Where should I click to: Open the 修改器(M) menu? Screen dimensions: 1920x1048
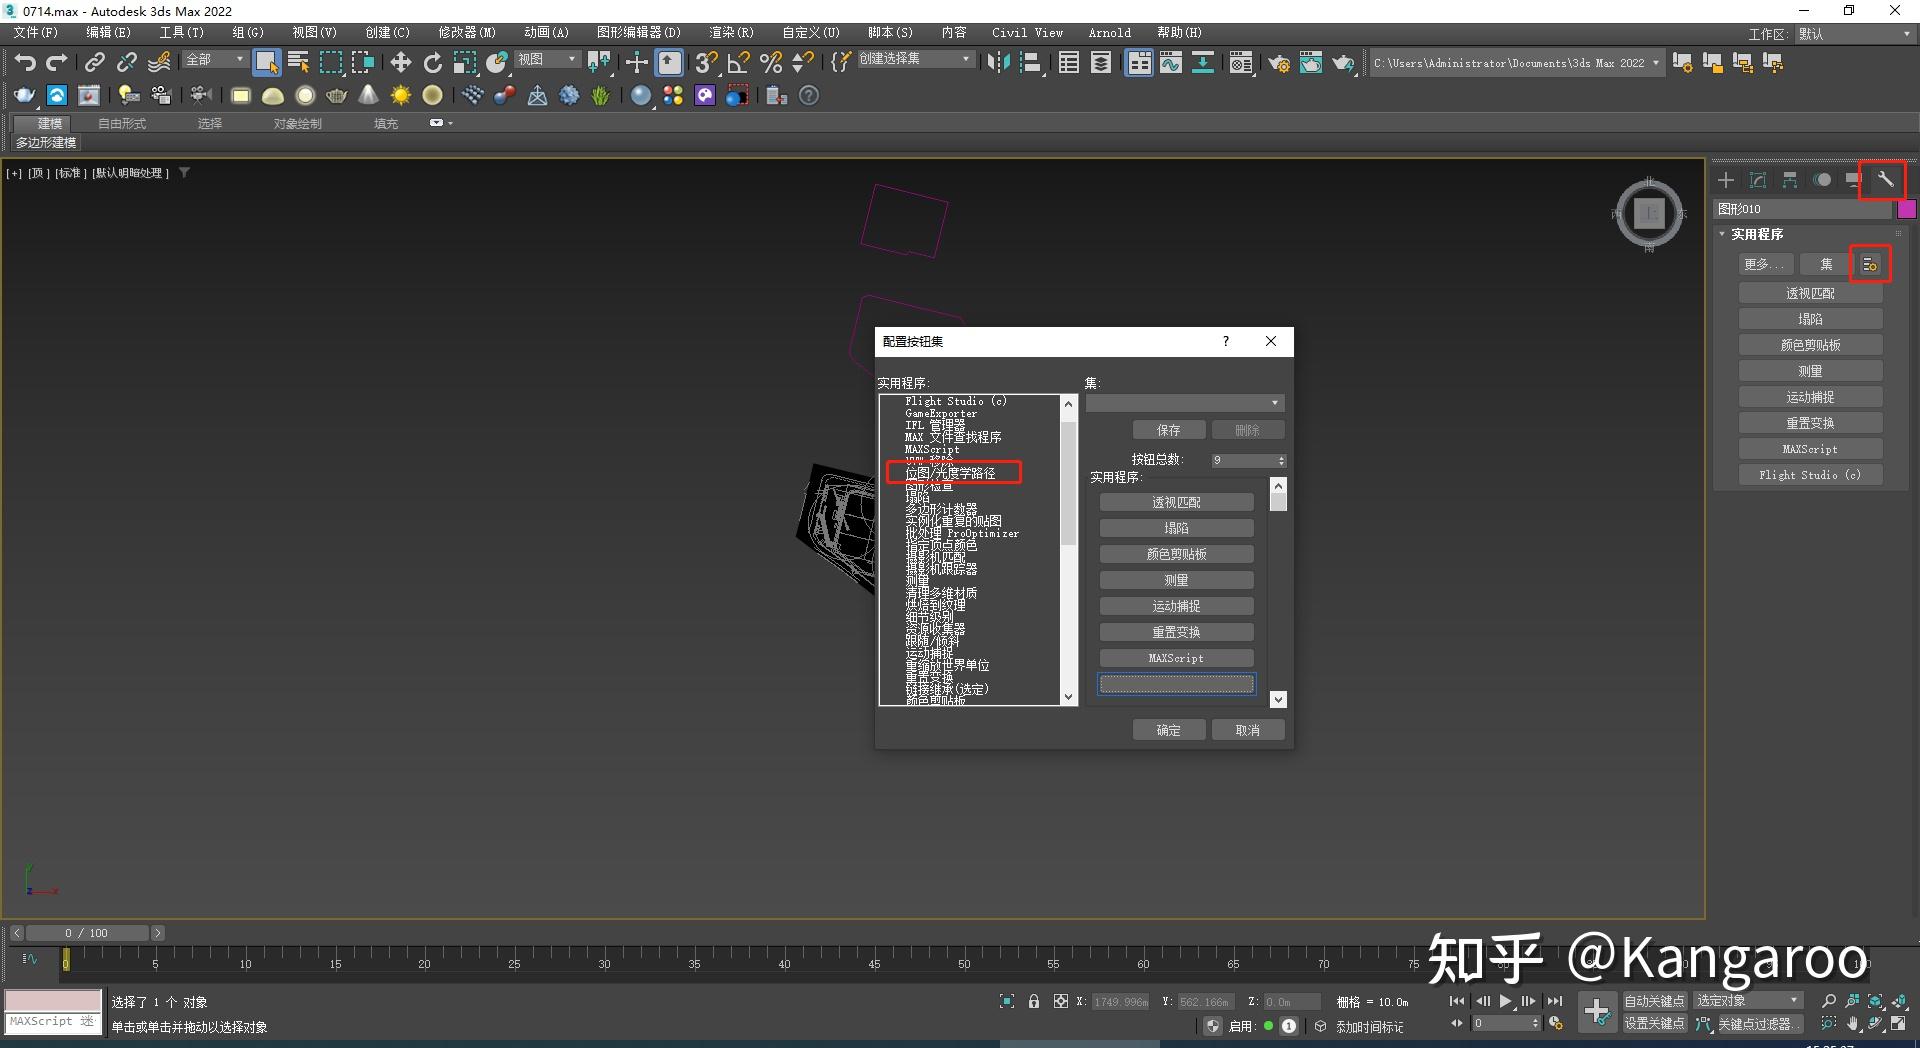[467, 32]
